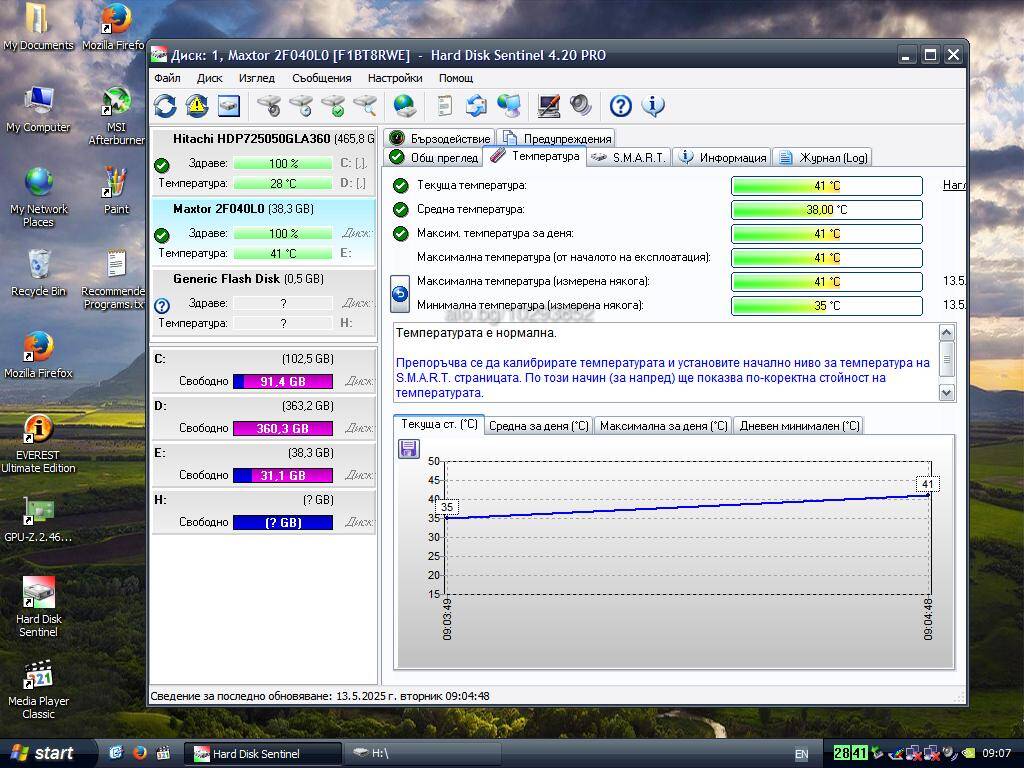This screenshot has height=768, width=1024.
Task: Click E: partition free space bar 31,1 GB
Action: pyautogui.click(x=283, y=475)
